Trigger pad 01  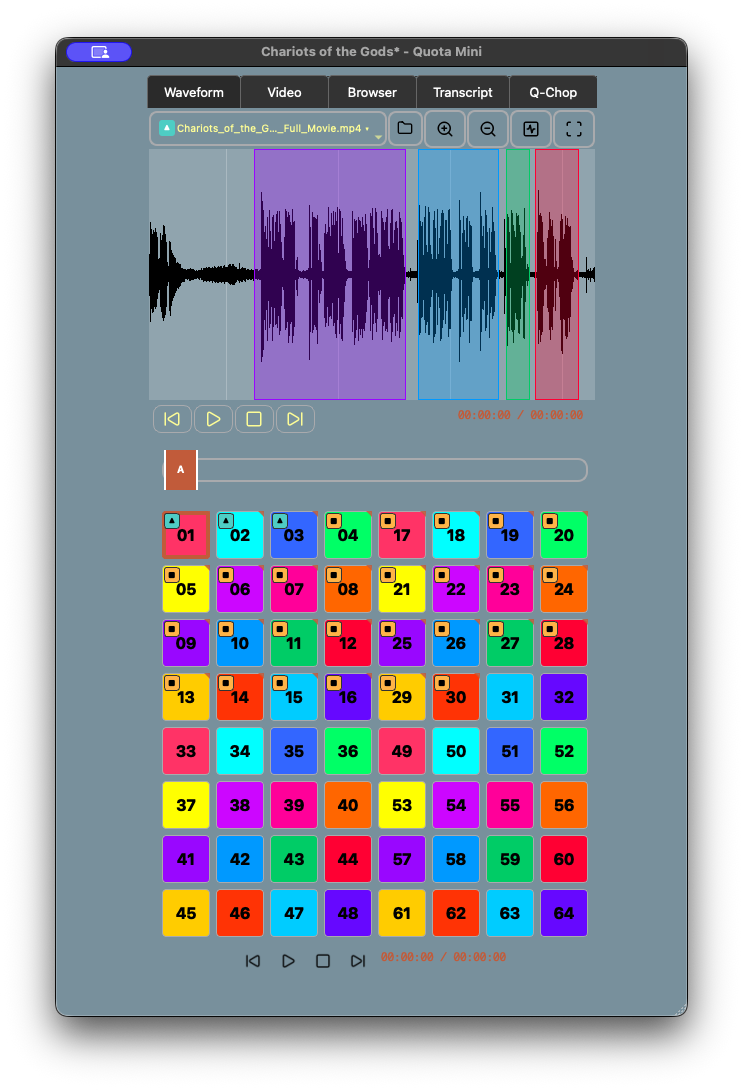pyautogui.click(x=186, y=535)
